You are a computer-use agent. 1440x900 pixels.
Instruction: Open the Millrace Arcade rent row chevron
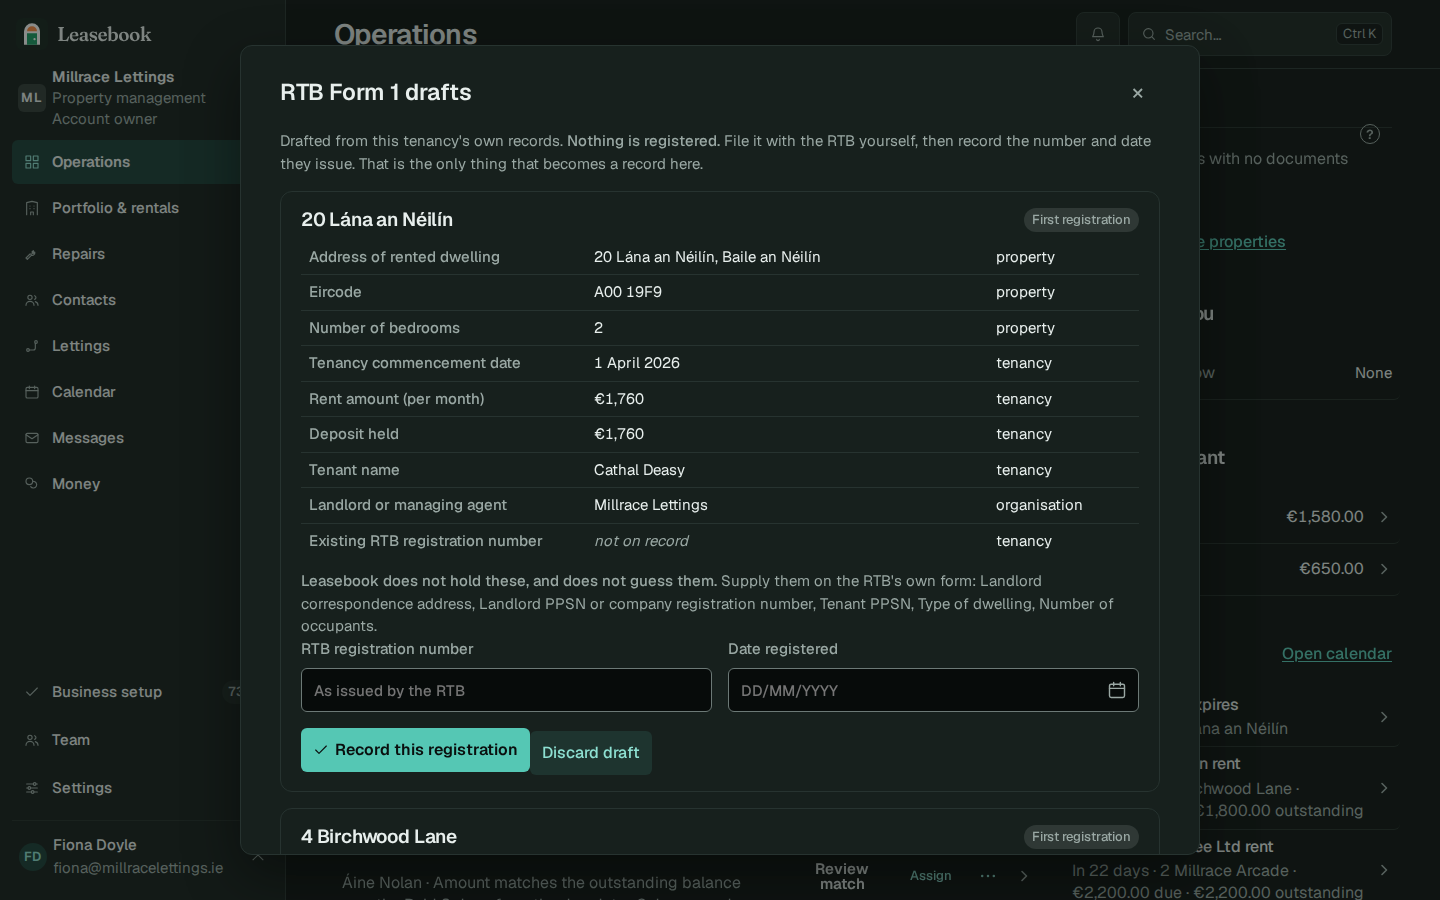coord(1384,870)
